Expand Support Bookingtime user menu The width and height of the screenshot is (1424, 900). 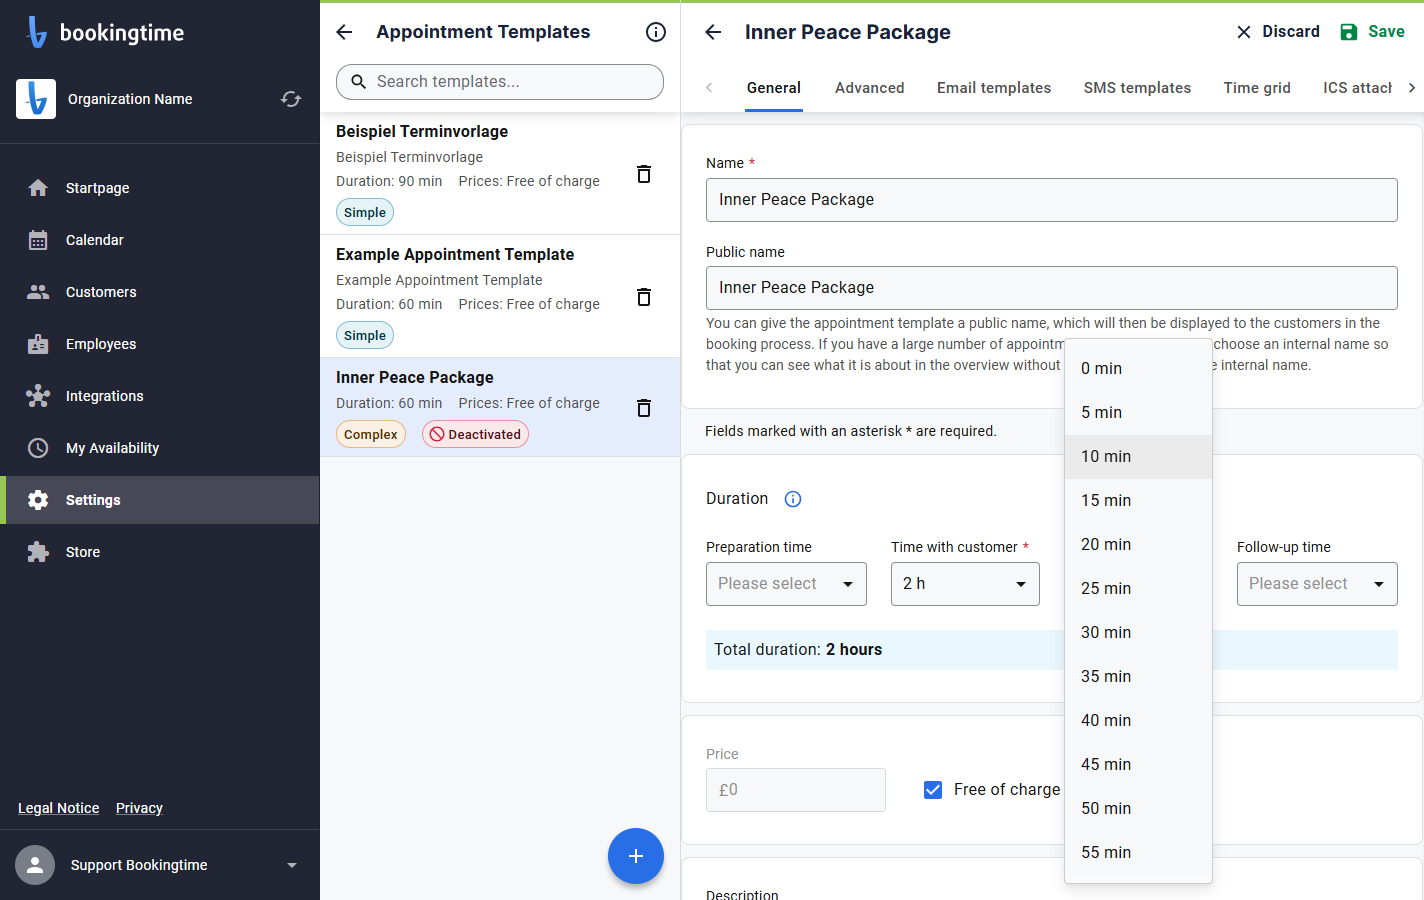point(292,865)
